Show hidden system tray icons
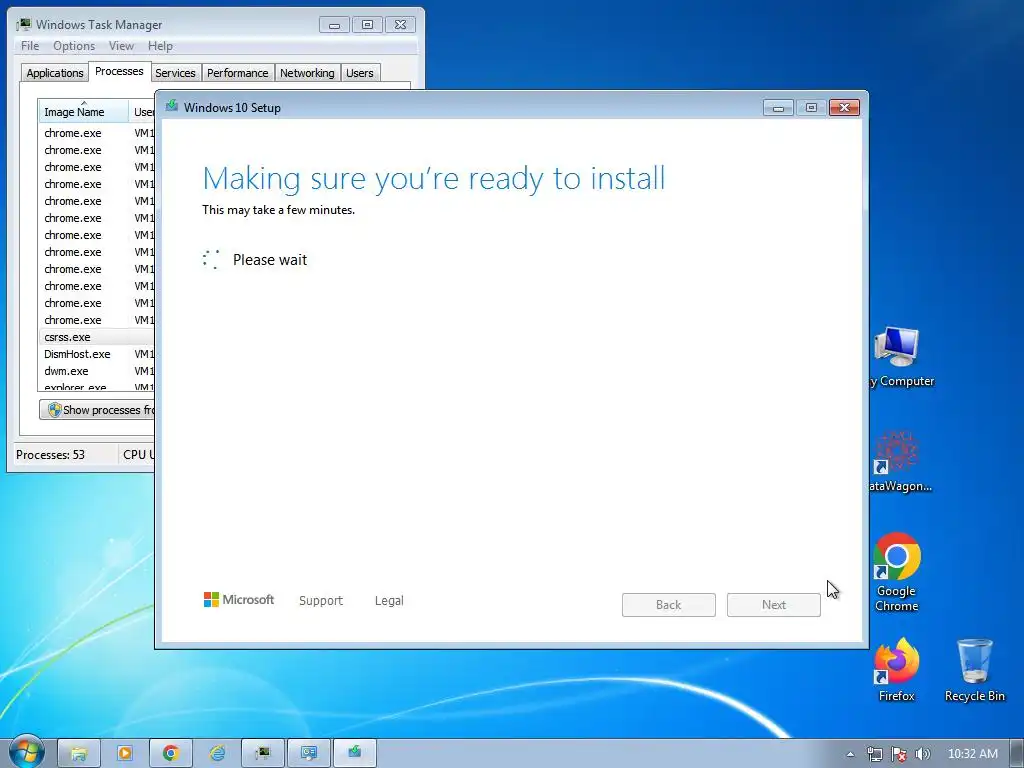This screenshot has width=1024, height=768. (x=850, y=754)
